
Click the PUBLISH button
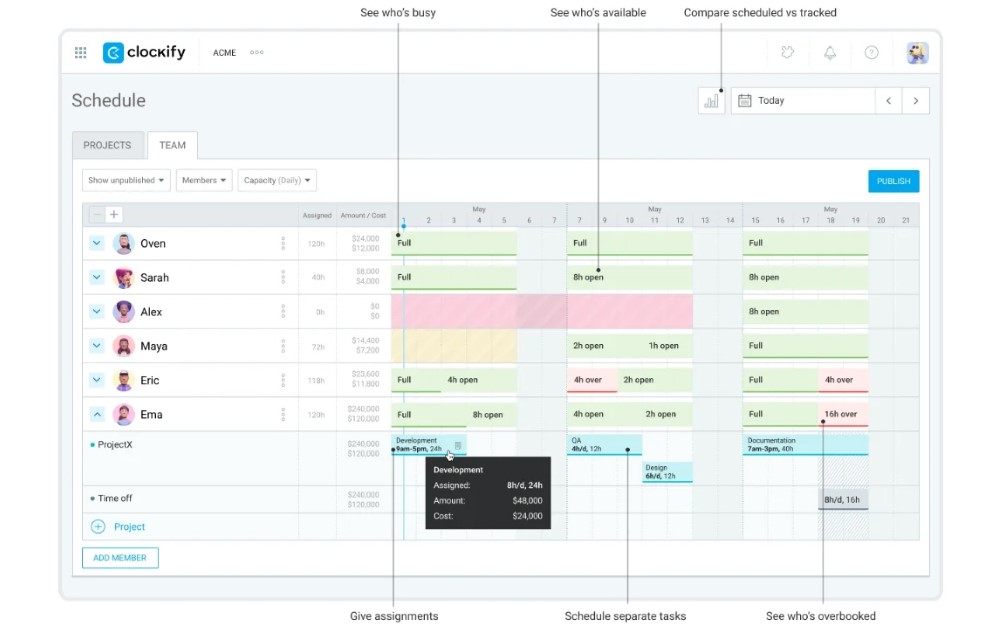point(893,181)
